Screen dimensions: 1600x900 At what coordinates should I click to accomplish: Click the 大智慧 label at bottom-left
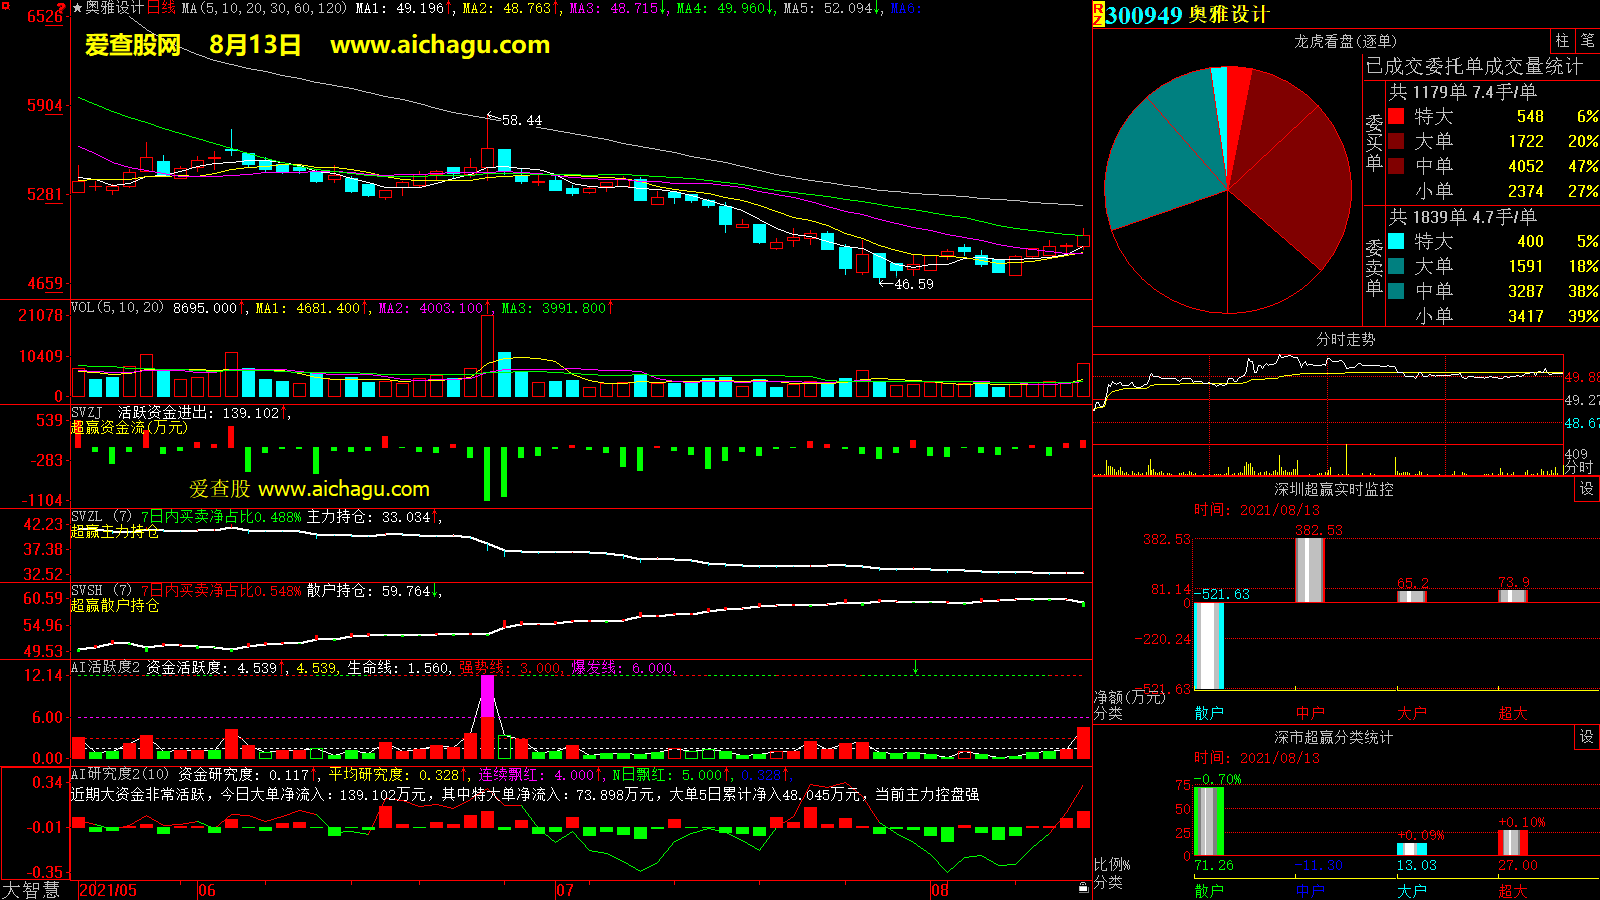click(31, 890)
